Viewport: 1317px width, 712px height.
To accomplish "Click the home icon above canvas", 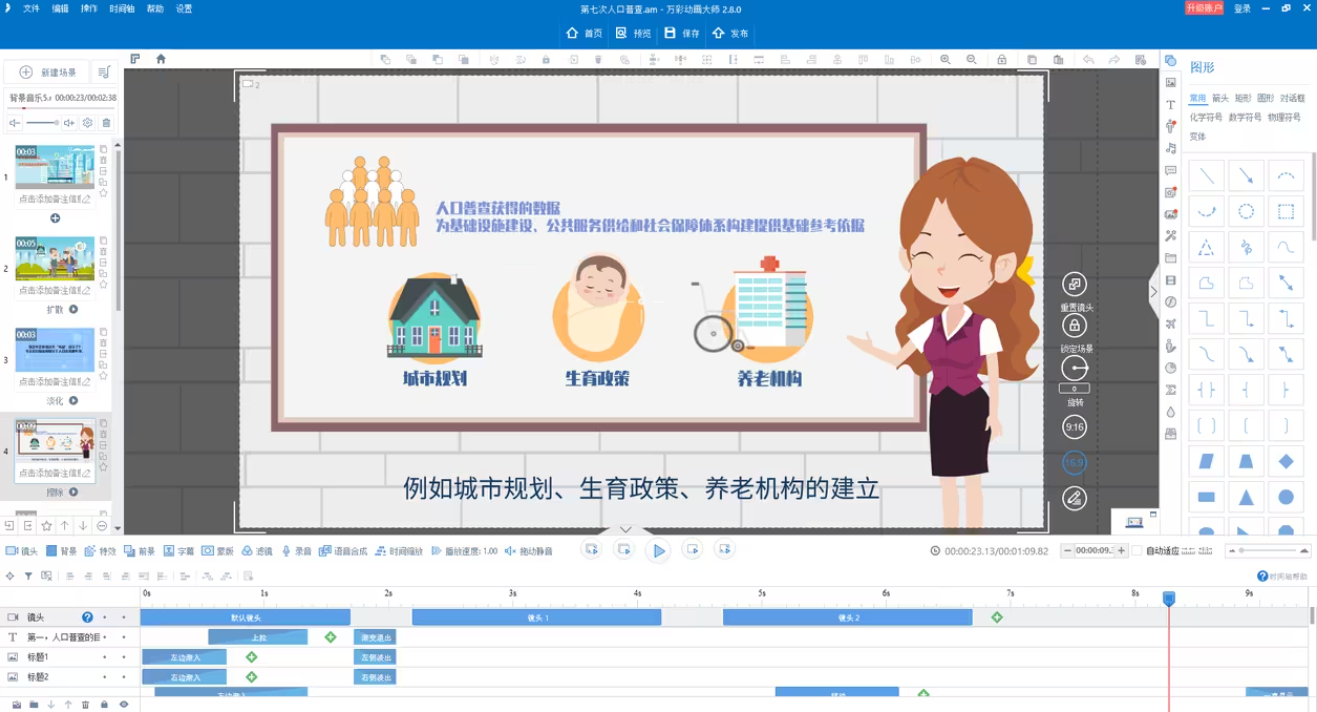I will click(x=161, y=59).
